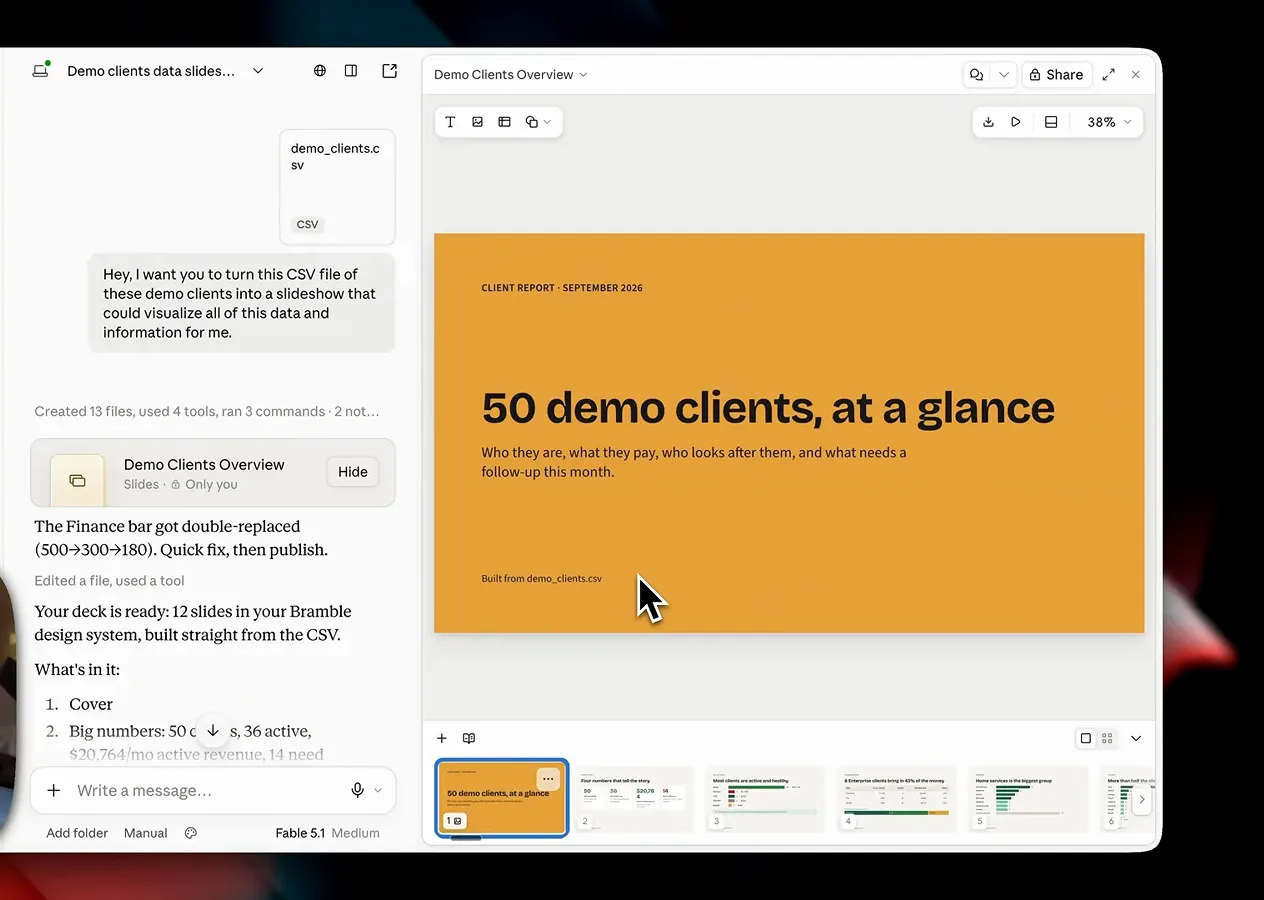Open the slide templates book icon
The height and width of the screenshot is (900, 1264).
coord(468,738)
